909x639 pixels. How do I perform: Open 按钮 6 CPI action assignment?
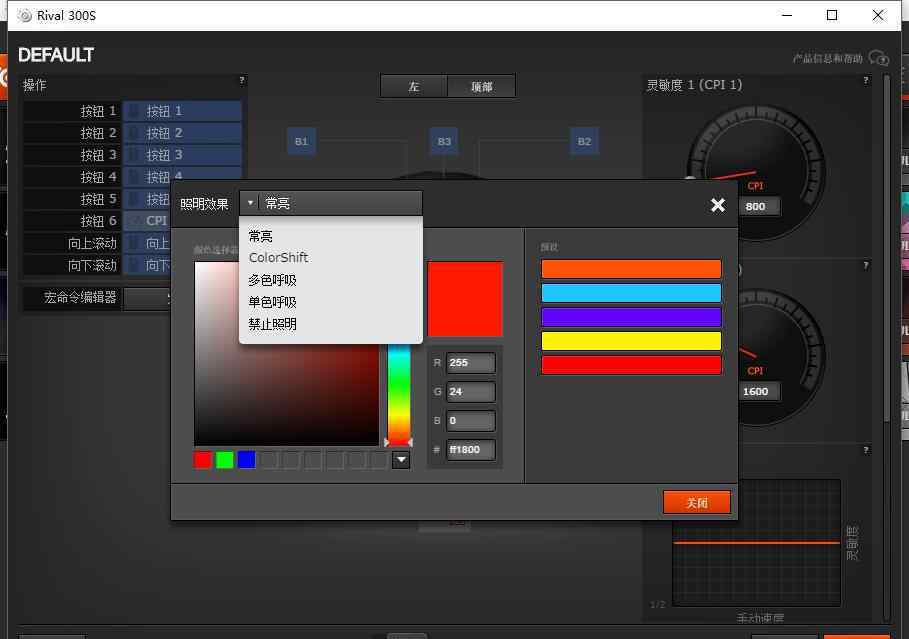[x=147, y=221]
